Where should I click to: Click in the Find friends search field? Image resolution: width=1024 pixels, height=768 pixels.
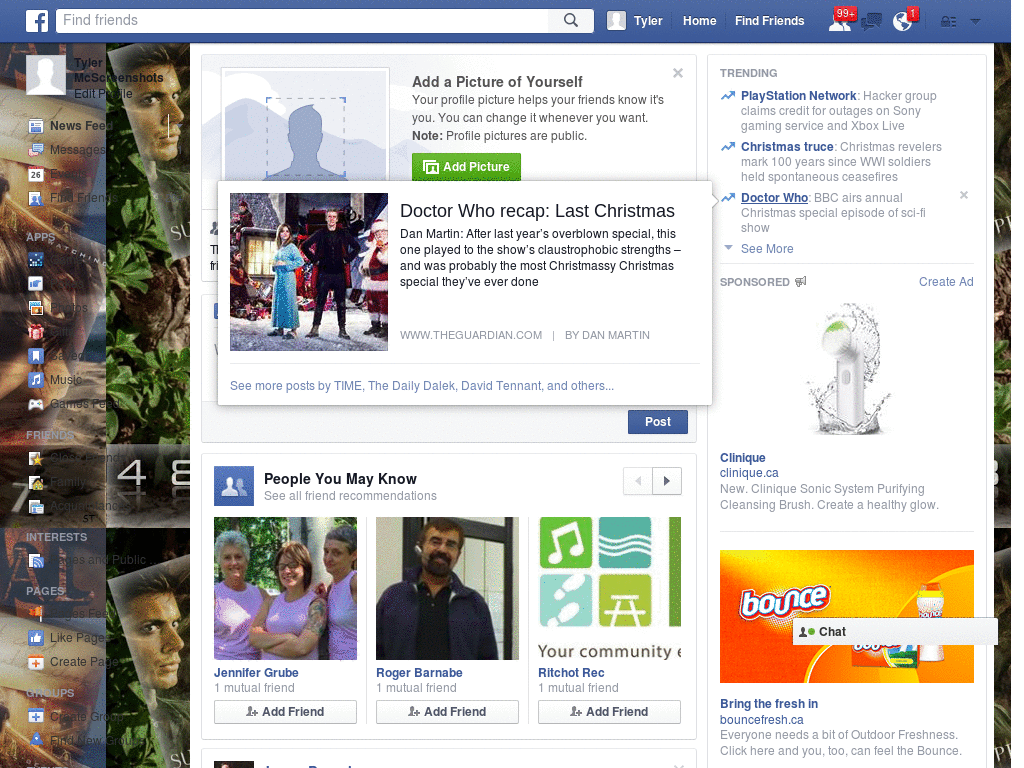click(x=302, y=20)
